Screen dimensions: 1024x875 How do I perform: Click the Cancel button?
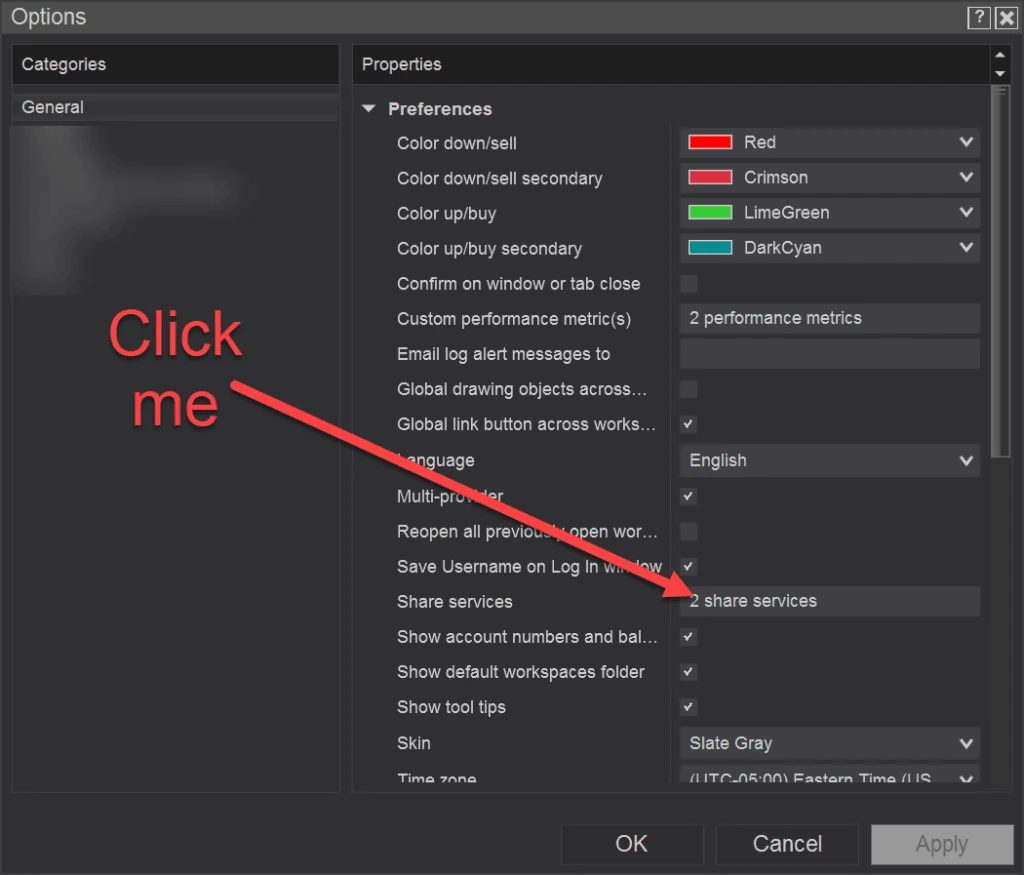787,844
